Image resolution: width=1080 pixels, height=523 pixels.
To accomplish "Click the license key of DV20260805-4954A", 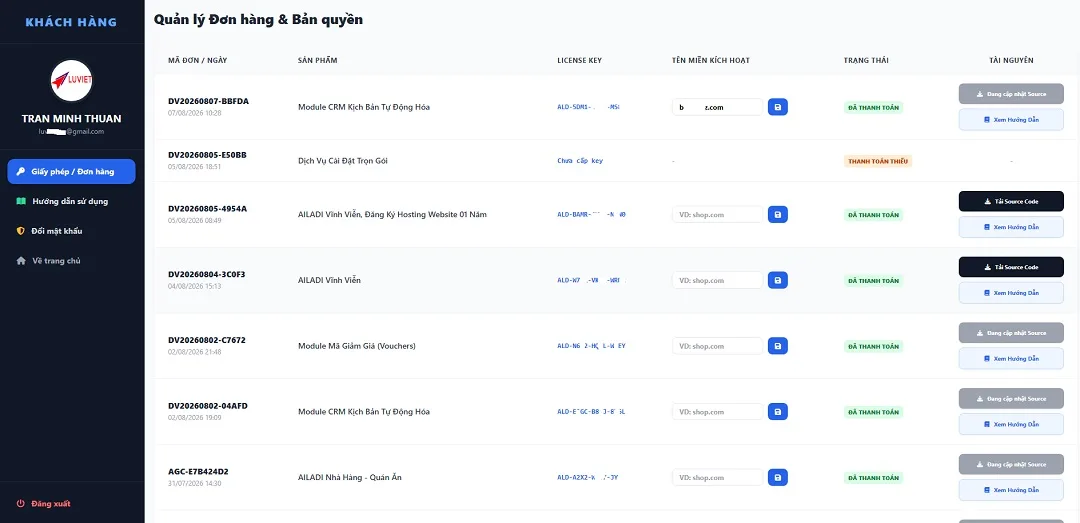I will (592, 214).
